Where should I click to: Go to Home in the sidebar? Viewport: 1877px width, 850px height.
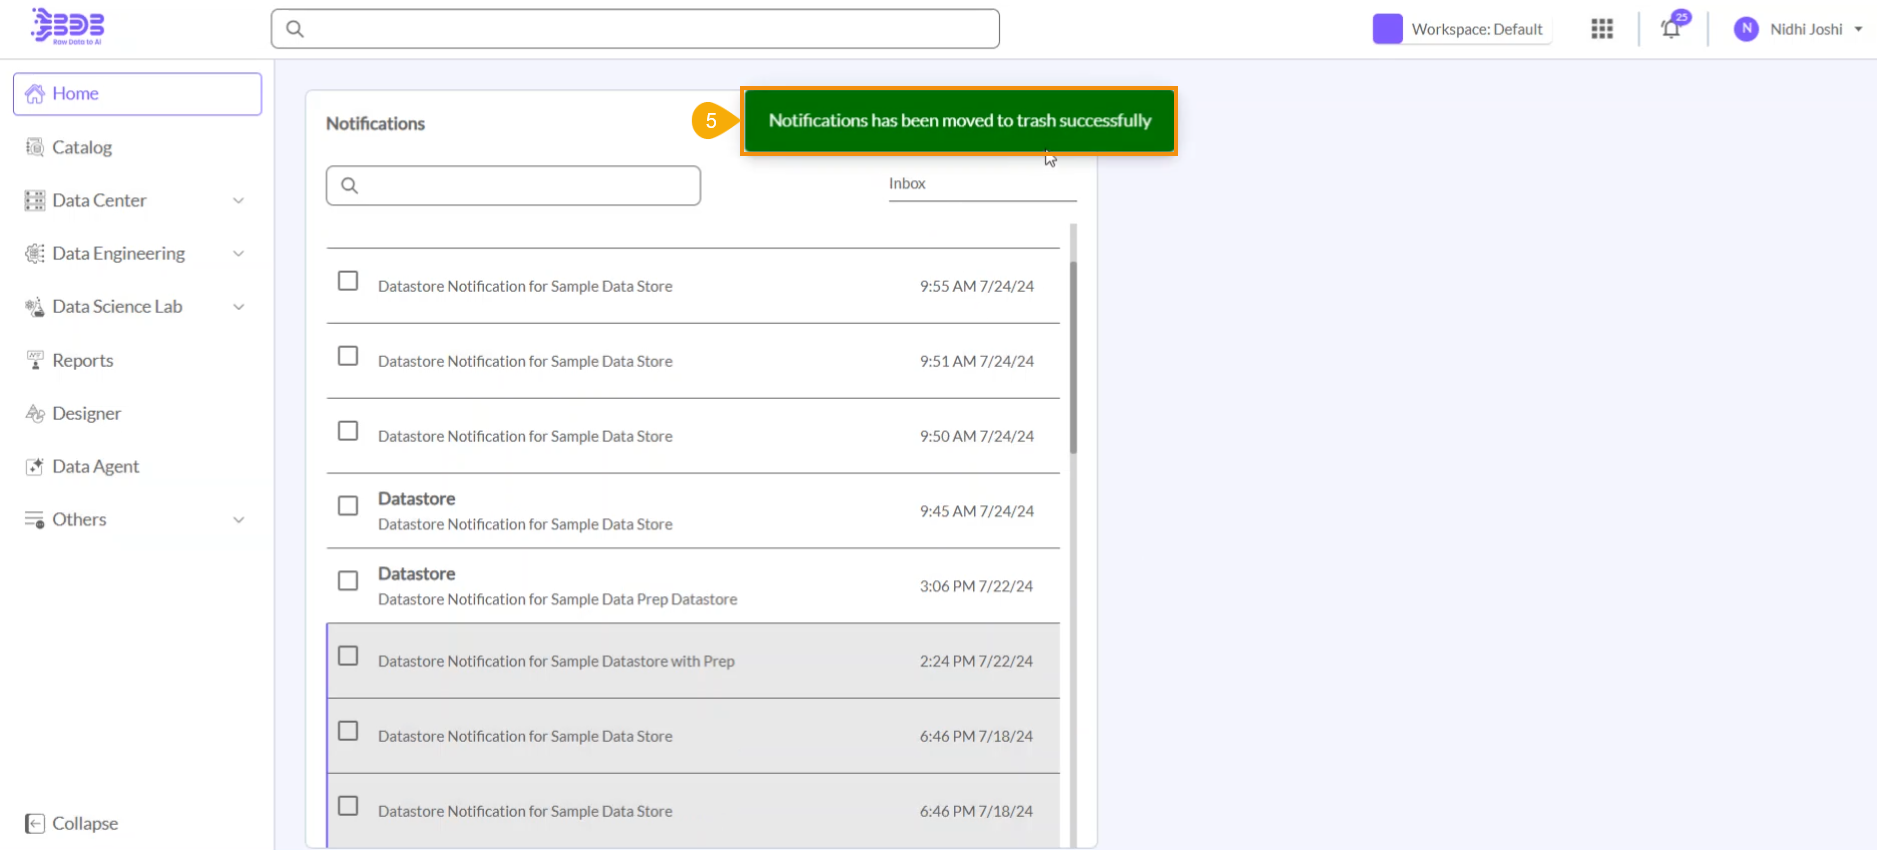[75, 94]
